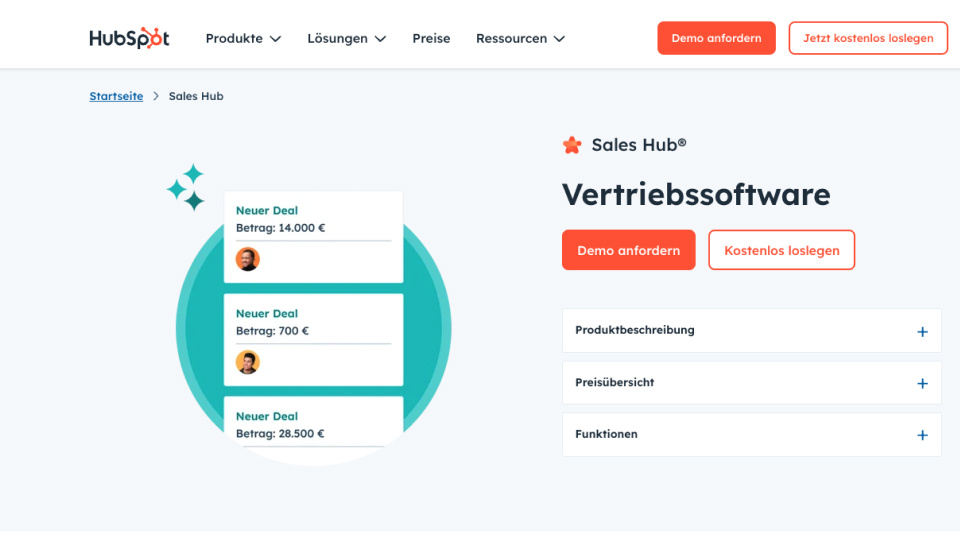Viewport: 960px width, 540px height.
Task: Click the HubSpot logo
Action: [x=129, y=38]
